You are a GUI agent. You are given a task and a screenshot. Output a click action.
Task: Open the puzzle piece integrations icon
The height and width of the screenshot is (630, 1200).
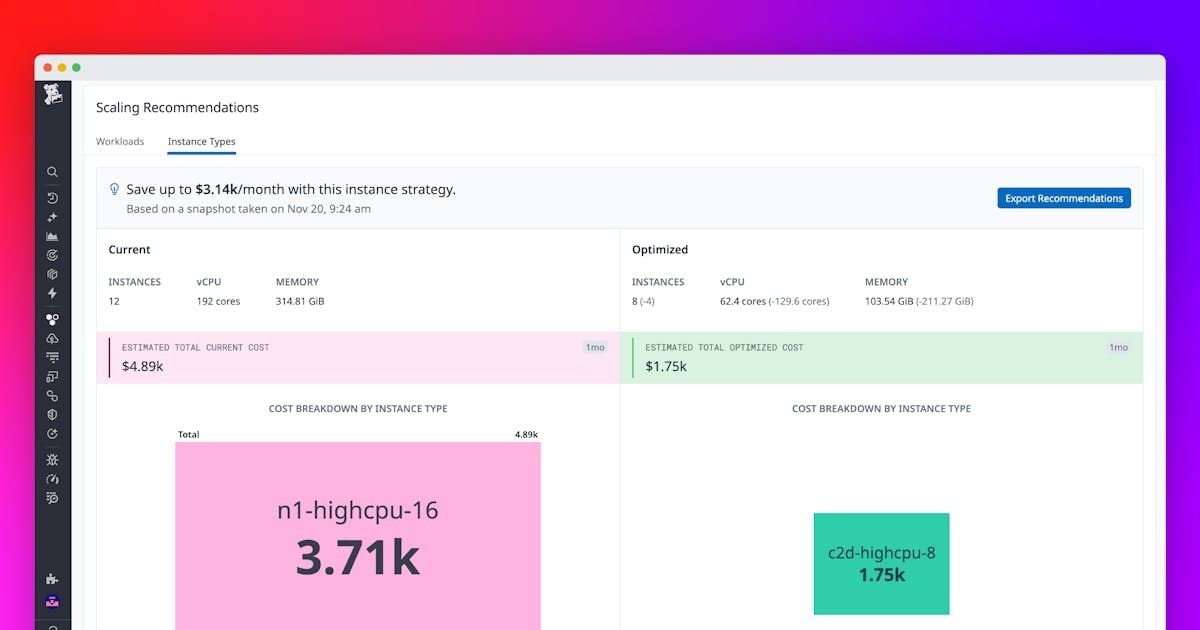[52, 579]
